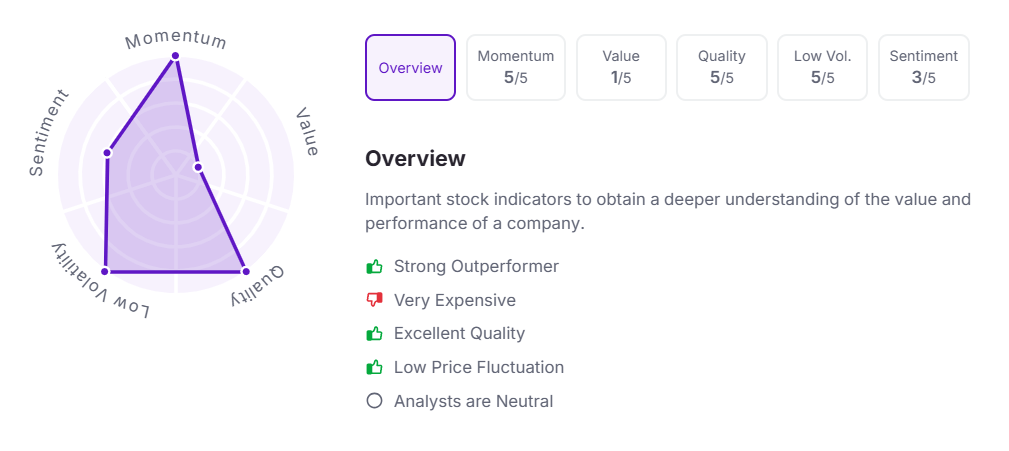Click the neutral circle beside Analysts are Neutral
1009x451 pixels.
[375, 402]
